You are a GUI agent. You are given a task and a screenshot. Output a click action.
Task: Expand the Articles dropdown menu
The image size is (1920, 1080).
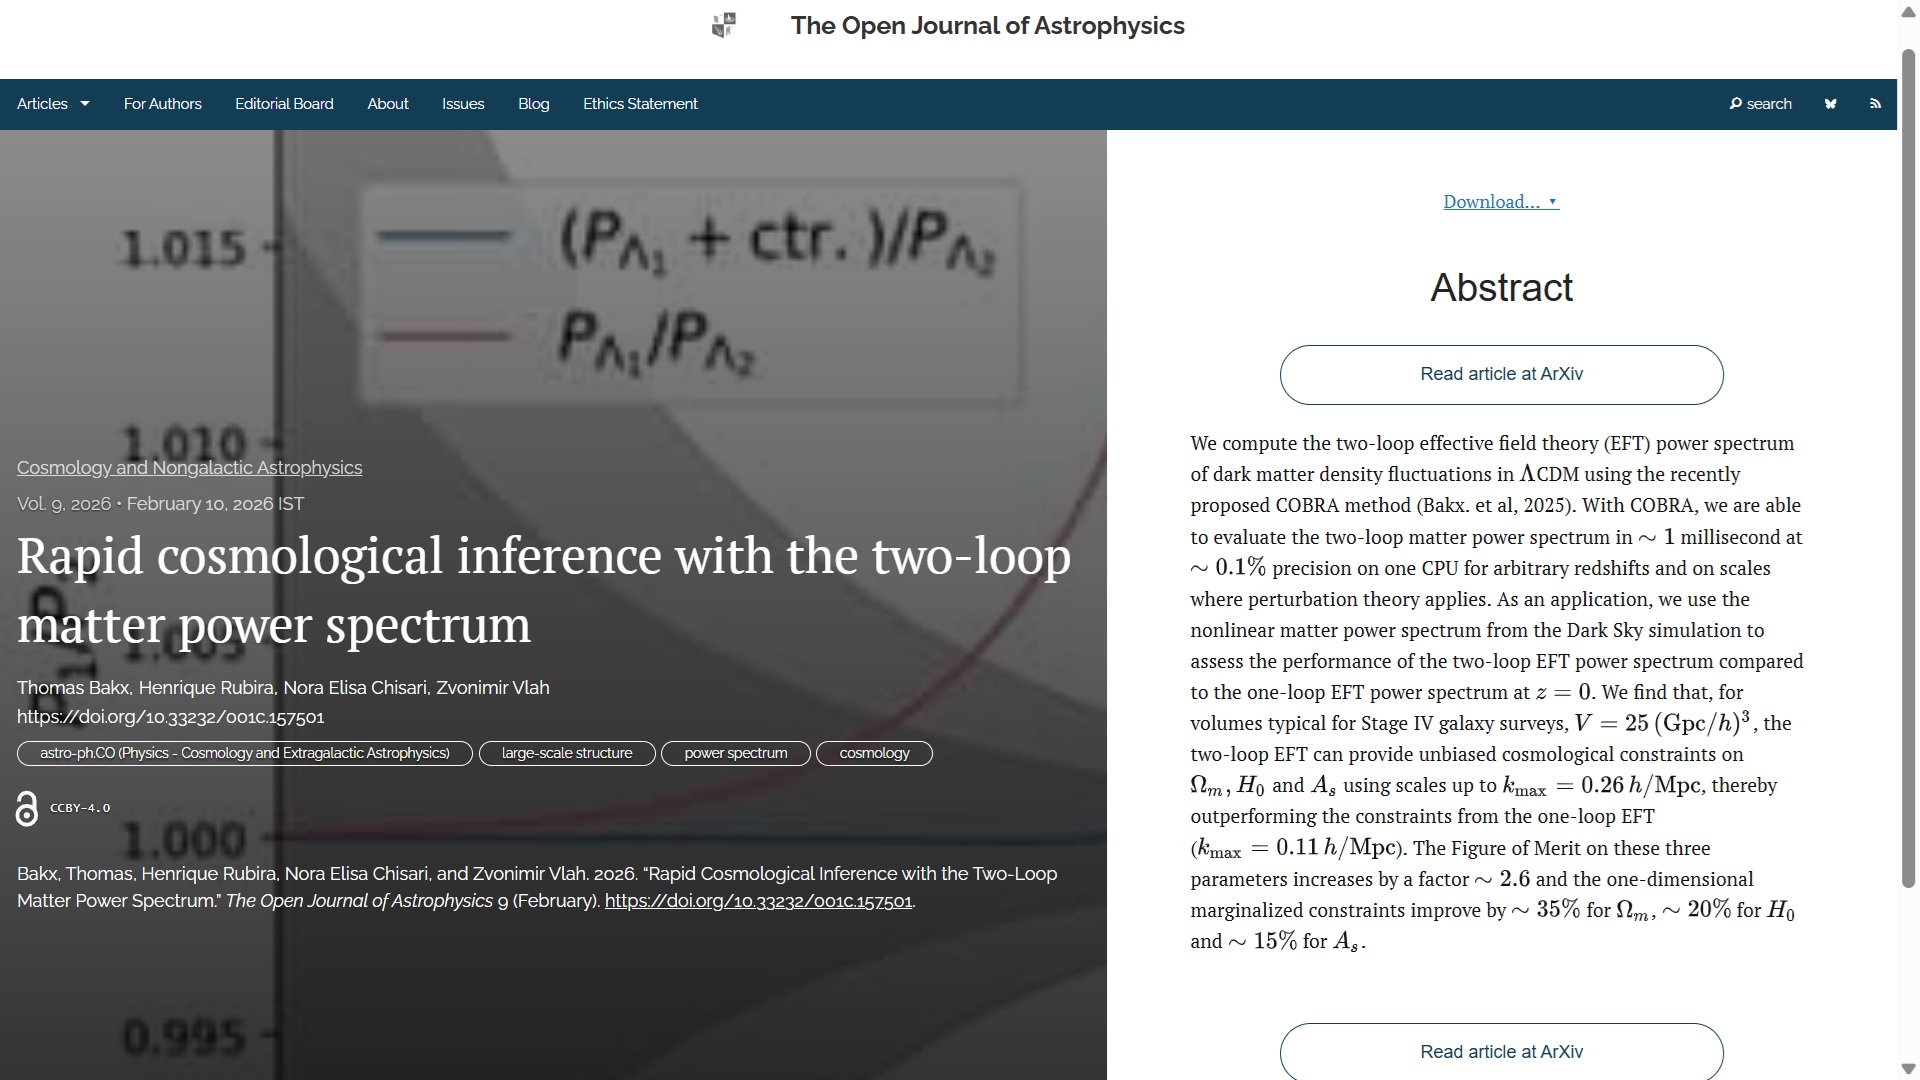(53, 104)
